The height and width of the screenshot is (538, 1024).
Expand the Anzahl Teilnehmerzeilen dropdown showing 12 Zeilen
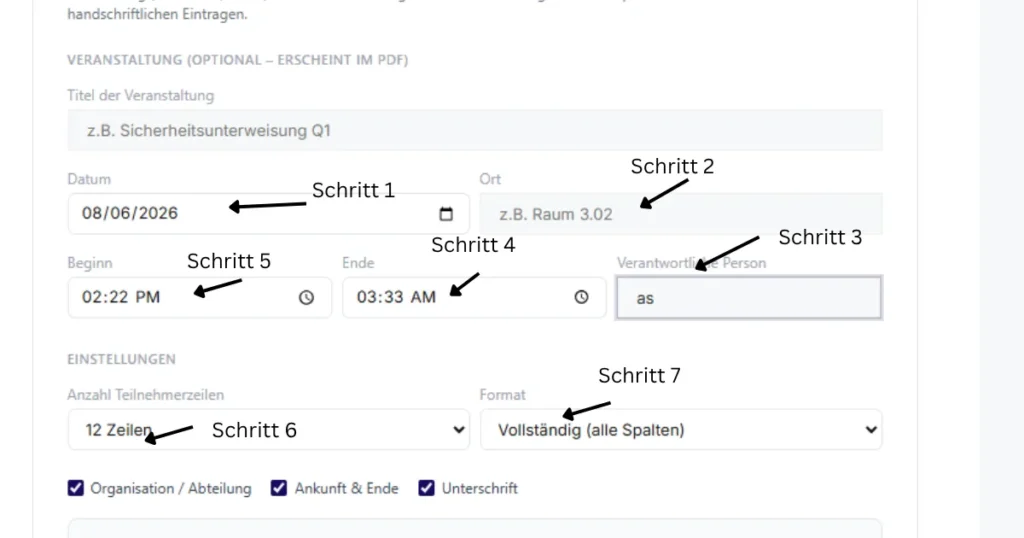(268, 430)
